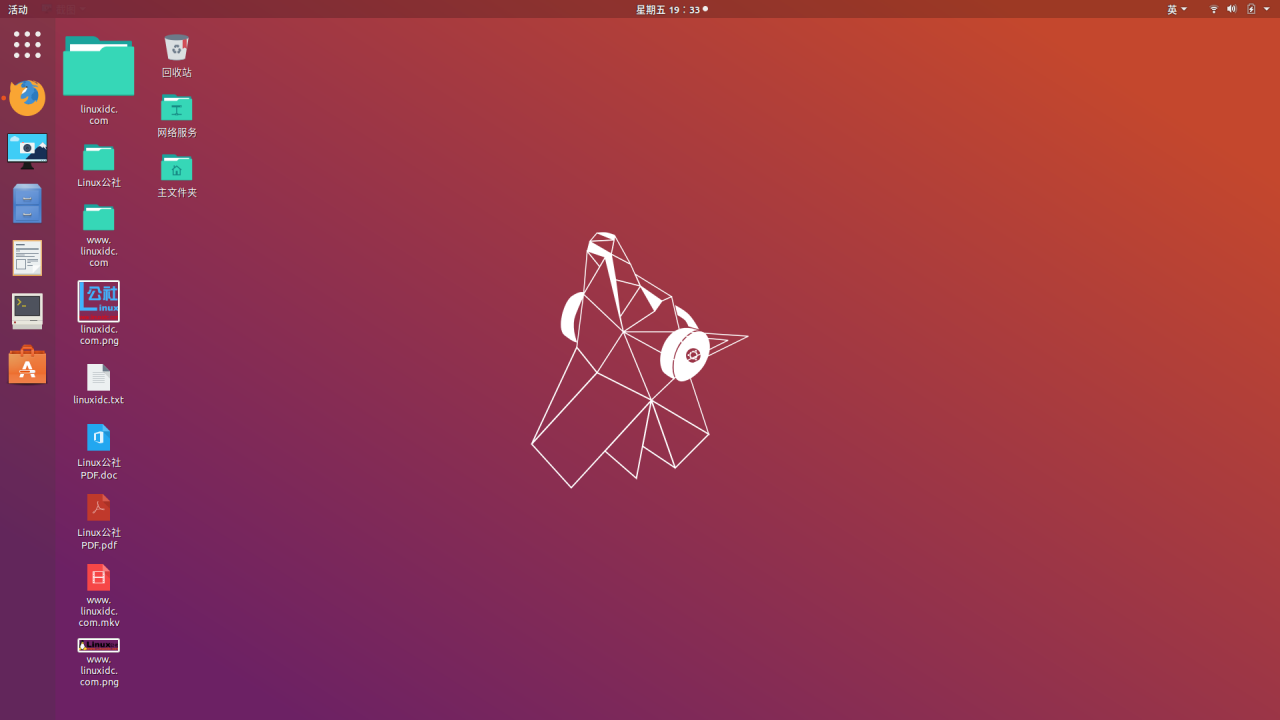Click the Wi-Fi network status icon

[1213, 9]
